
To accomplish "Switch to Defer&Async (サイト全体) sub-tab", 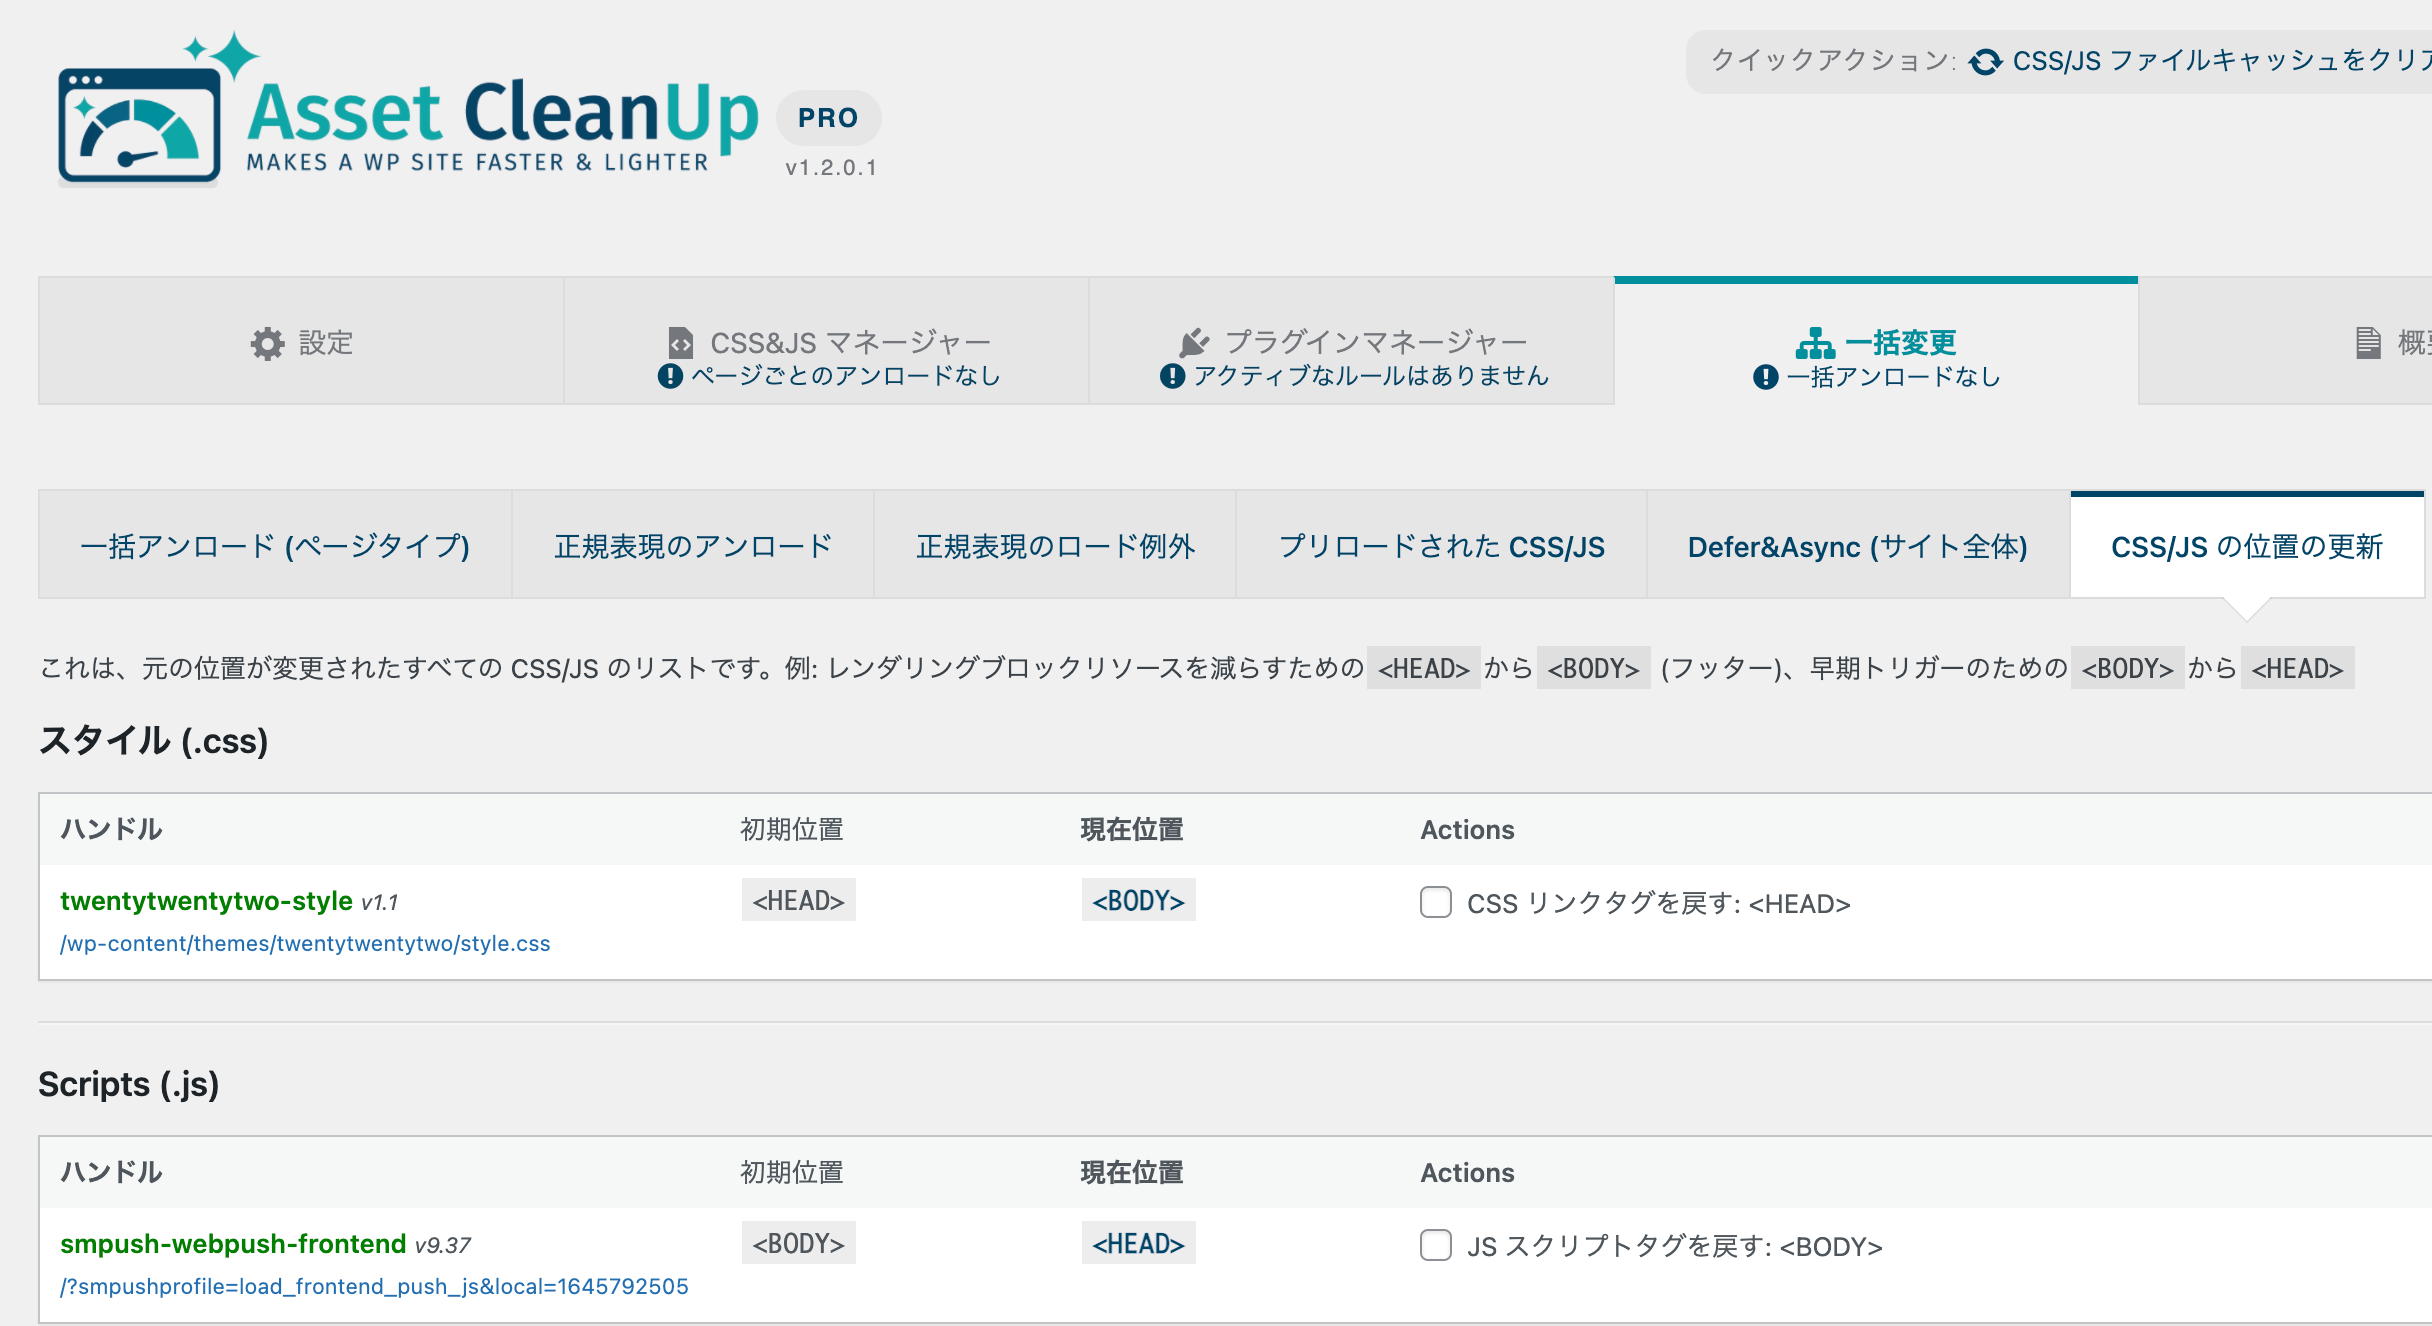I will (1858, 546).
